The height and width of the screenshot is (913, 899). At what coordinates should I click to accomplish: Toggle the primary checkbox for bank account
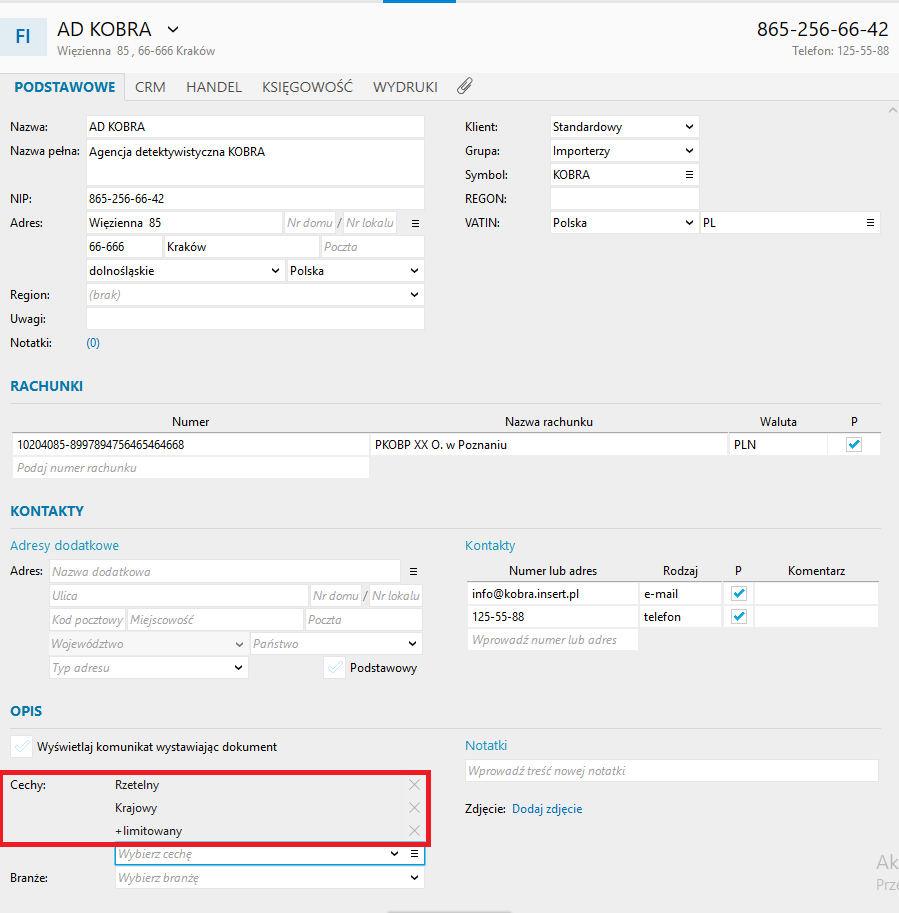tap(853, 445)
